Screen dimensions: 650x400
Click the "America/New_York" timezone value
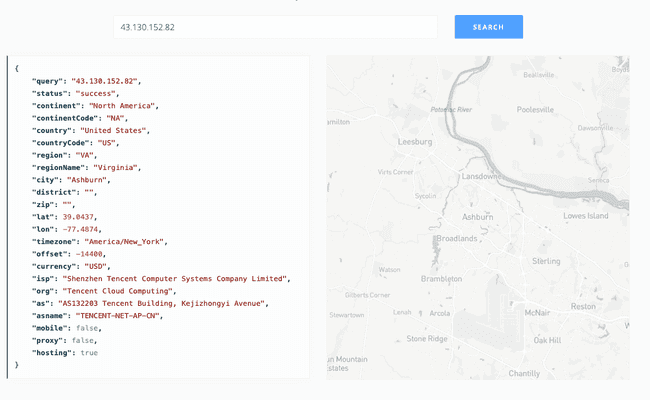(124, 242)
